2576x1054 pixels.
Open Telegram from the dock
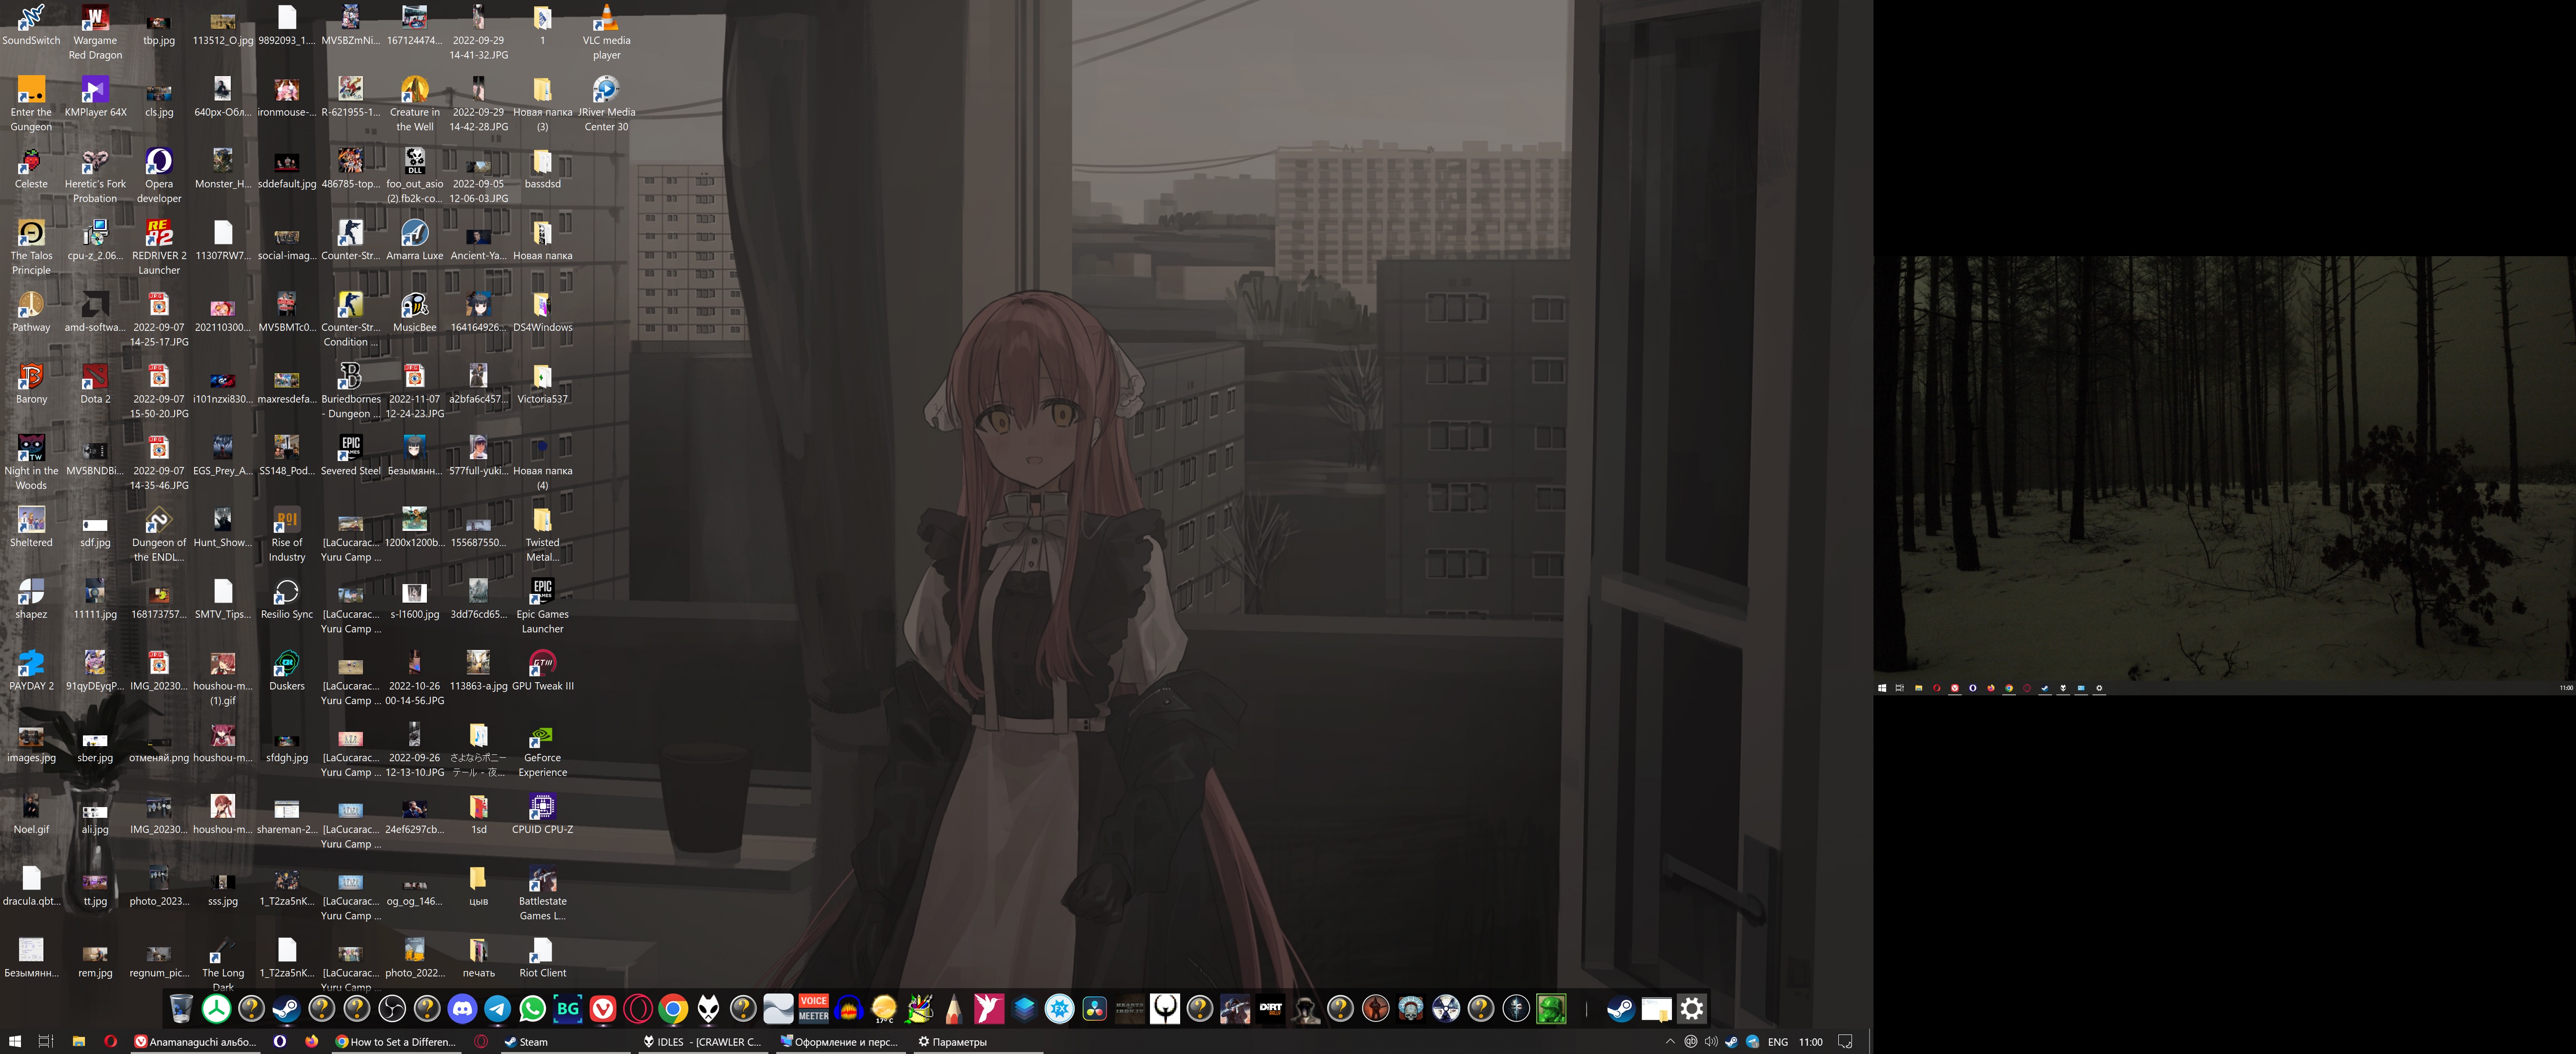click(497, 1009)
